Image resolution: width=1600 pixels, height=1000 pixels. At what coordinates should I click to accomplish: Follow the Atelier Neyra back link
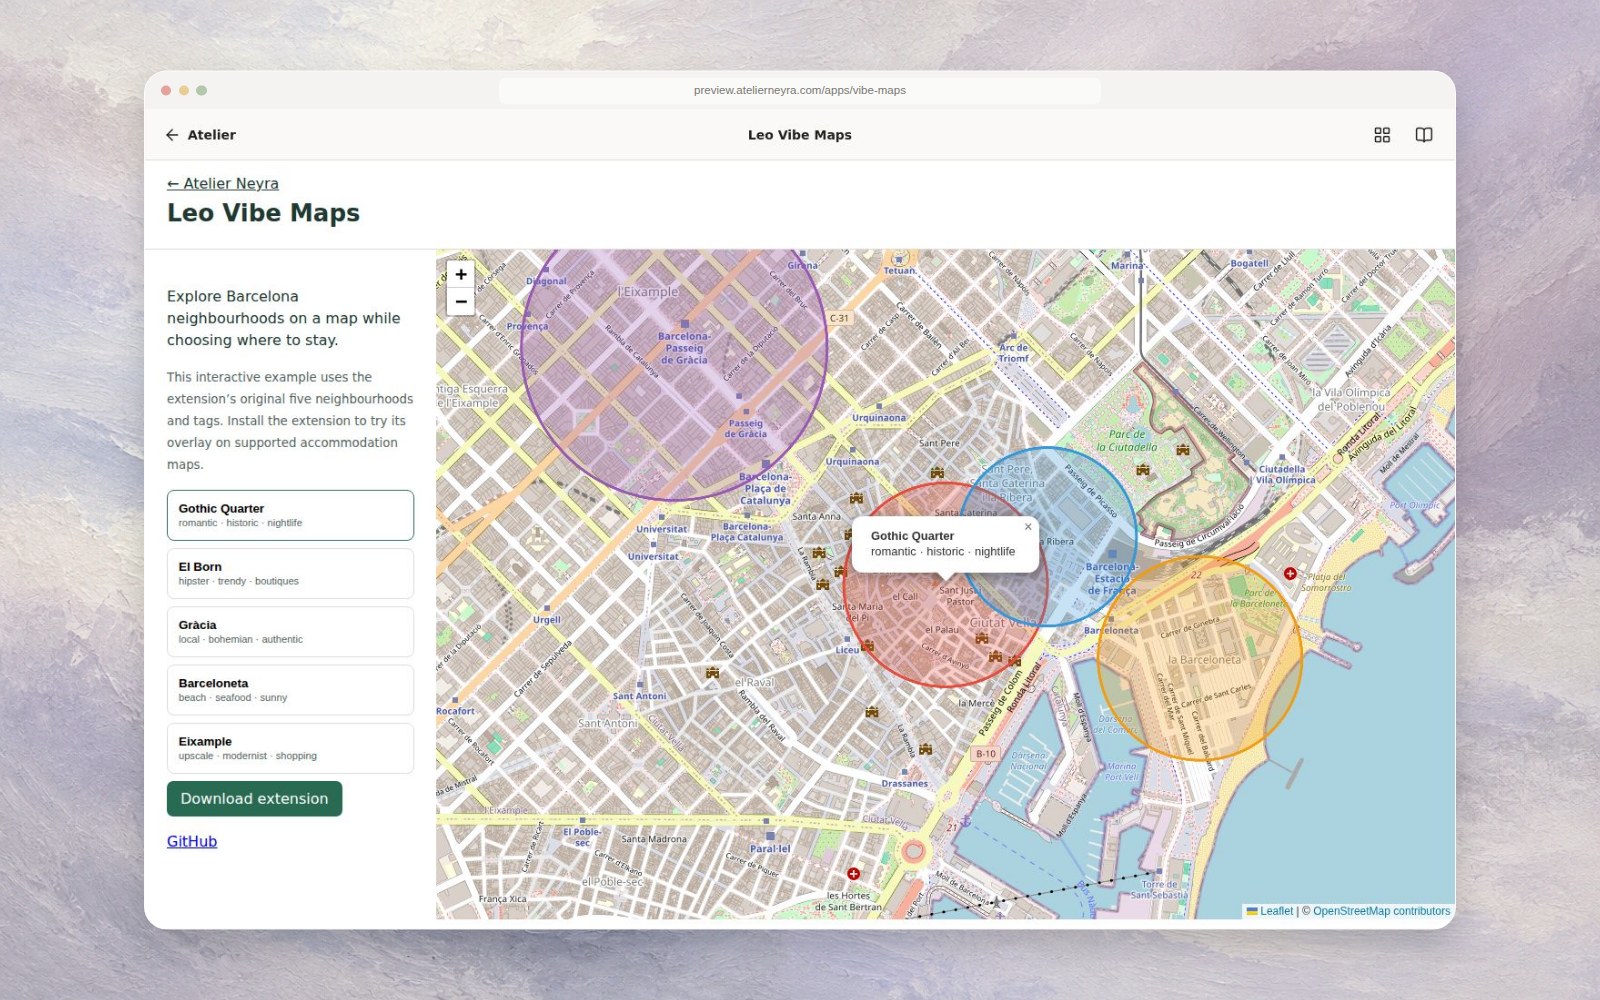pyautogui.click(x=223, y=183)
